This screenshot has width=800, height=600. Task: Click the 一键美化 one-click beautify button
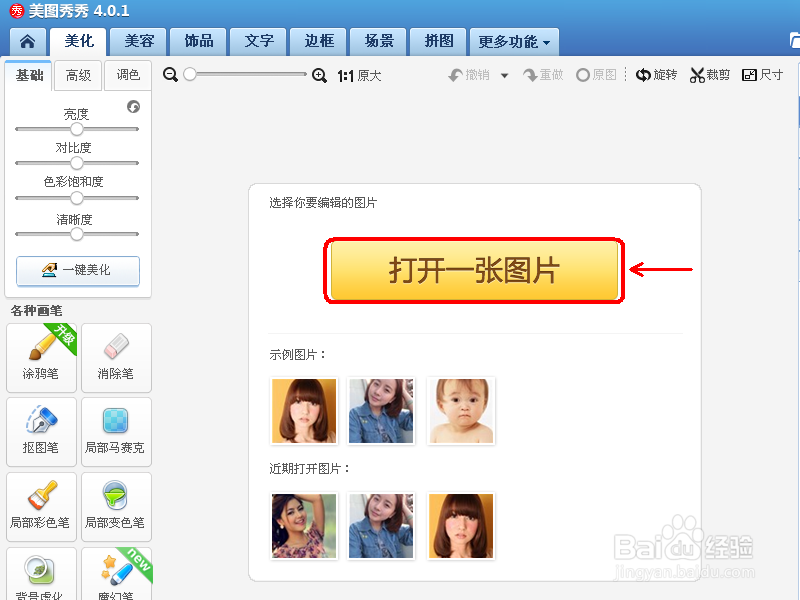tap(78, 270)
